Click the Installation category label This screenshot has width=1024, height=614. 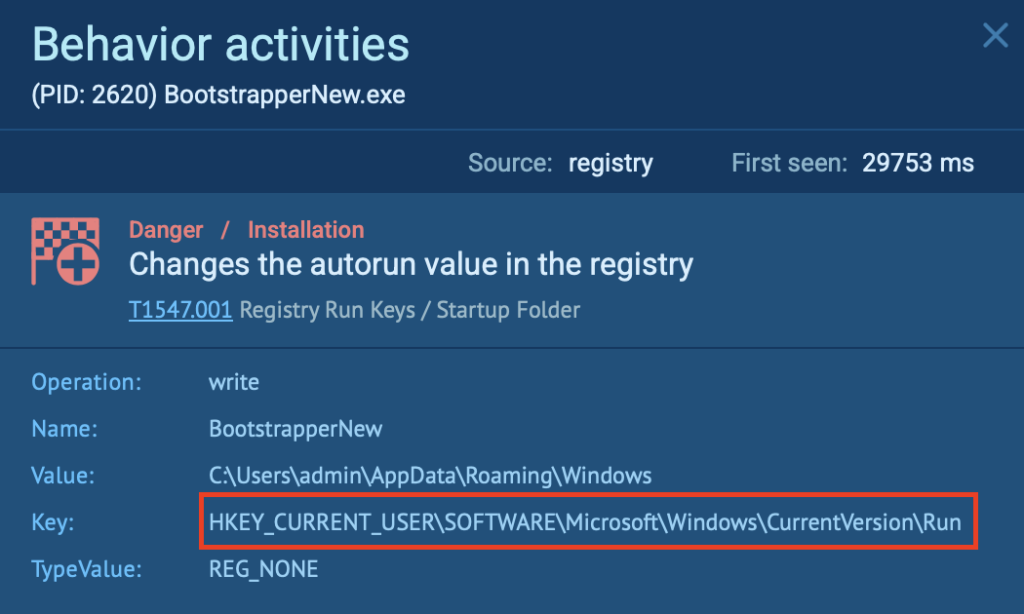(x=305, y=229)
